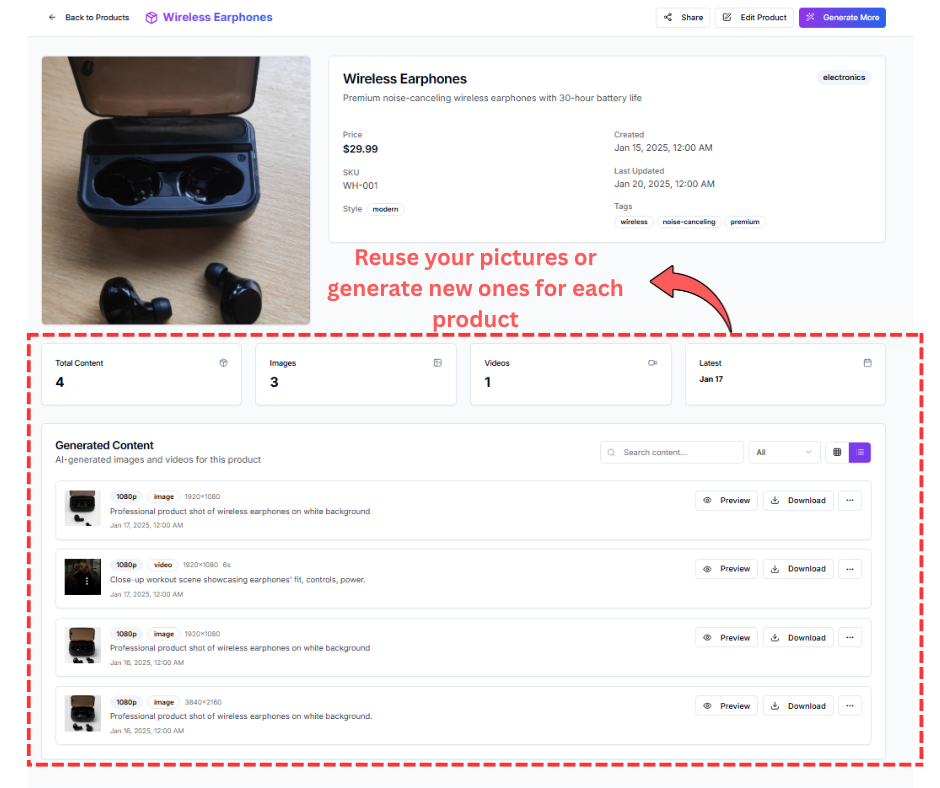Preview the workout scene video
This screenshot has width=940, height=788.
coord(726,569)
